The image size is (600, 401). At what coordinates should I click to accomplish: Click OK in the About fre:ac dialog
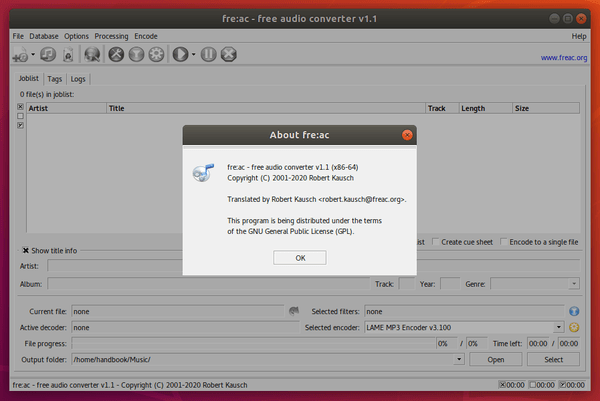point(300,258)
